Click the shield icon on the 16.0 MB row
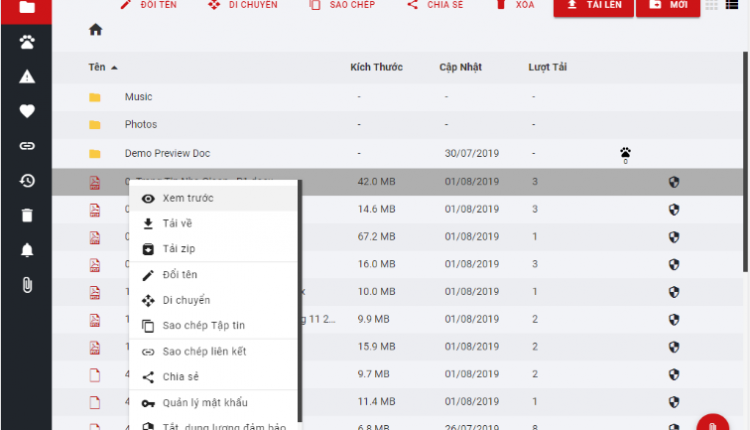The width and height of the screenshot is (750, 430). [x=674, y=265]
